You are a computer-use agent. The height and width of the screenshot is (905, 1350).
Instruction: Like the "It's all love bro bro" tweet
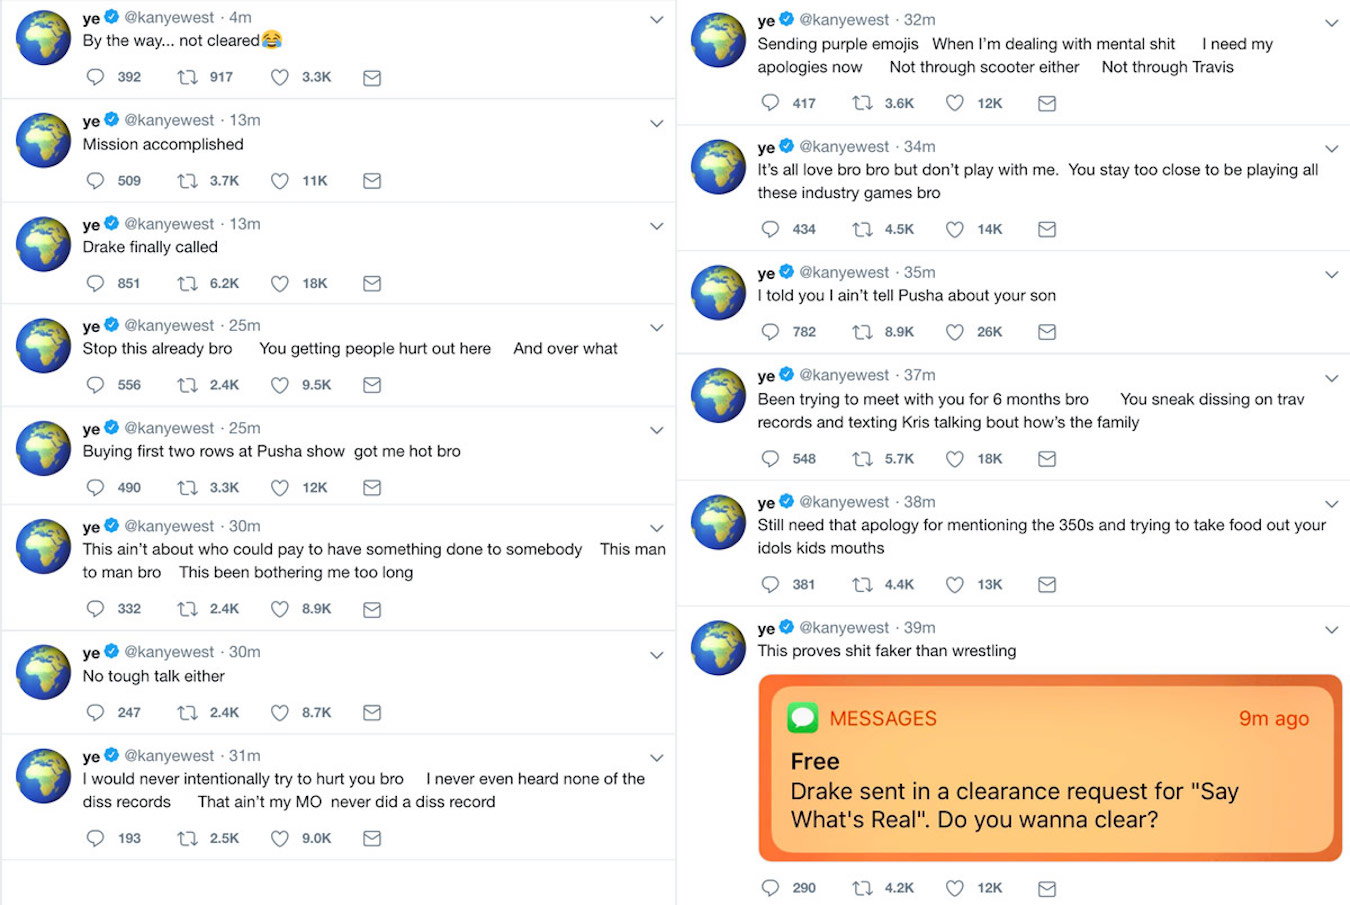(955, 229)
